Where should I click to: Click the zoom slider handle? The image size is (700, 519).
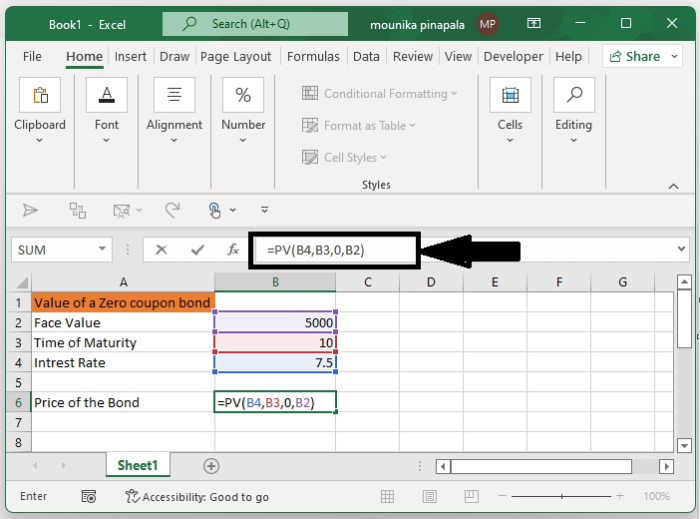pyautogui.click(x=562, y=496)
